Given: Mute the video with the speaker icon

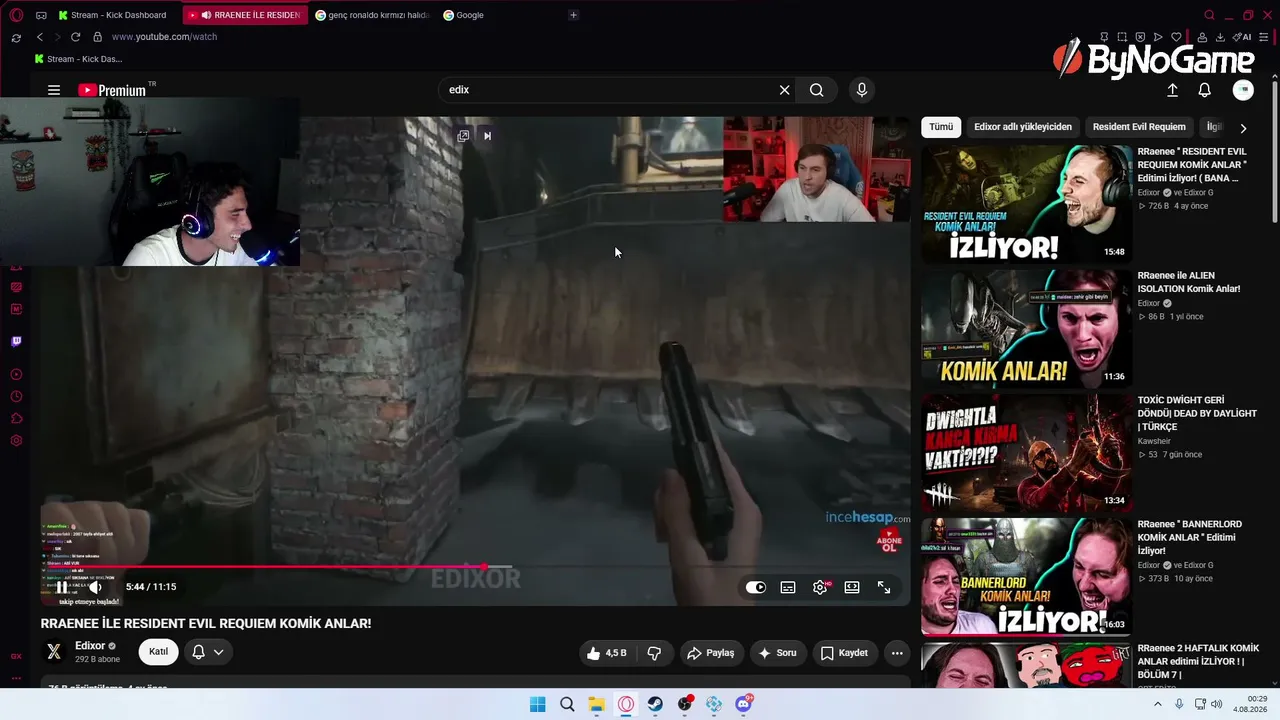Looking at the screenshot, I should point(96,587).
